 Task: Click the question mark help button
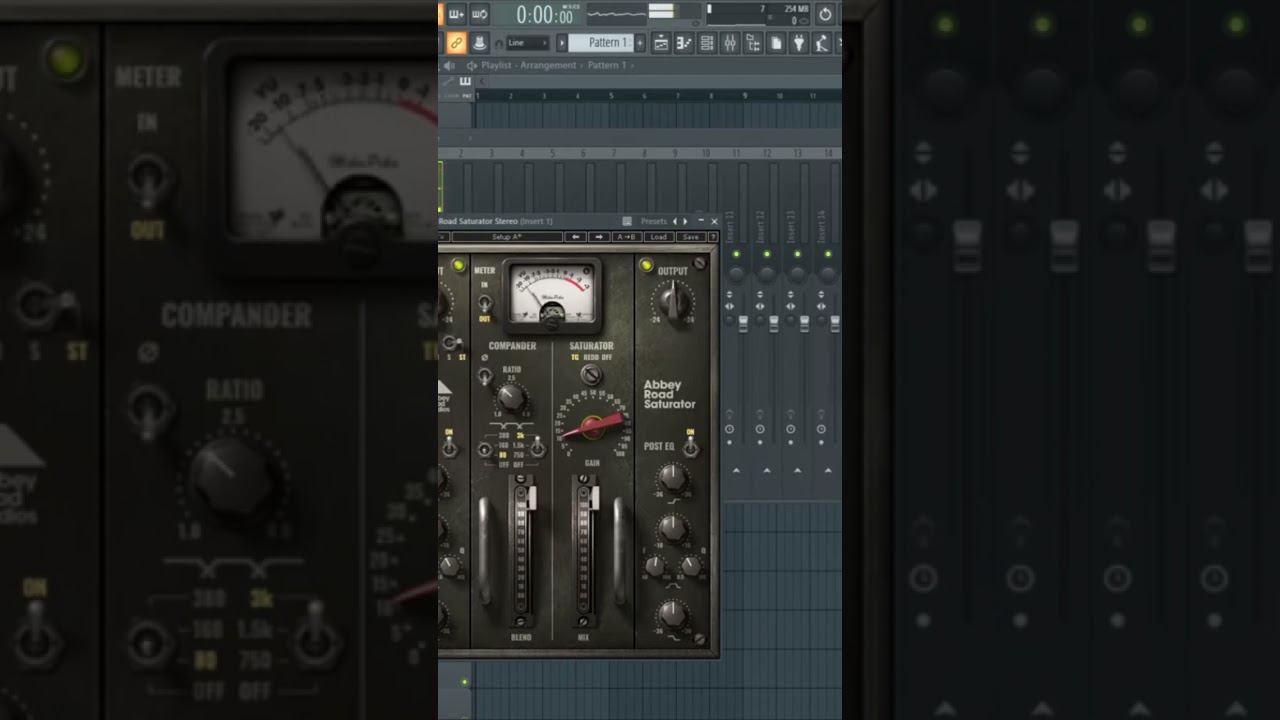coord(712,237)
